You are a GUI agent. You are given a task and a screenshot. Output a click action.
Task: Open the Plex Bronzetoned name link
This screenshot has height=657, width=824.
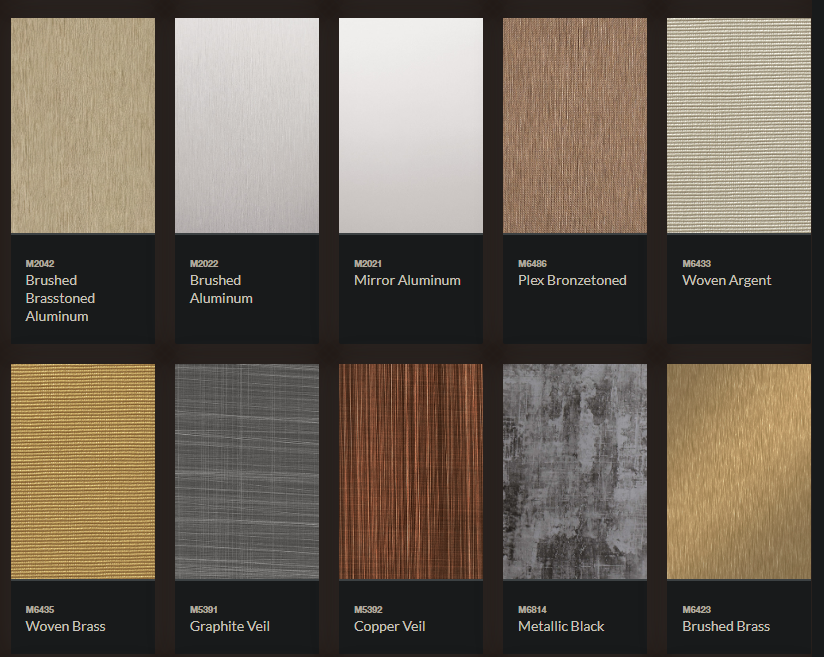[572, 280]
